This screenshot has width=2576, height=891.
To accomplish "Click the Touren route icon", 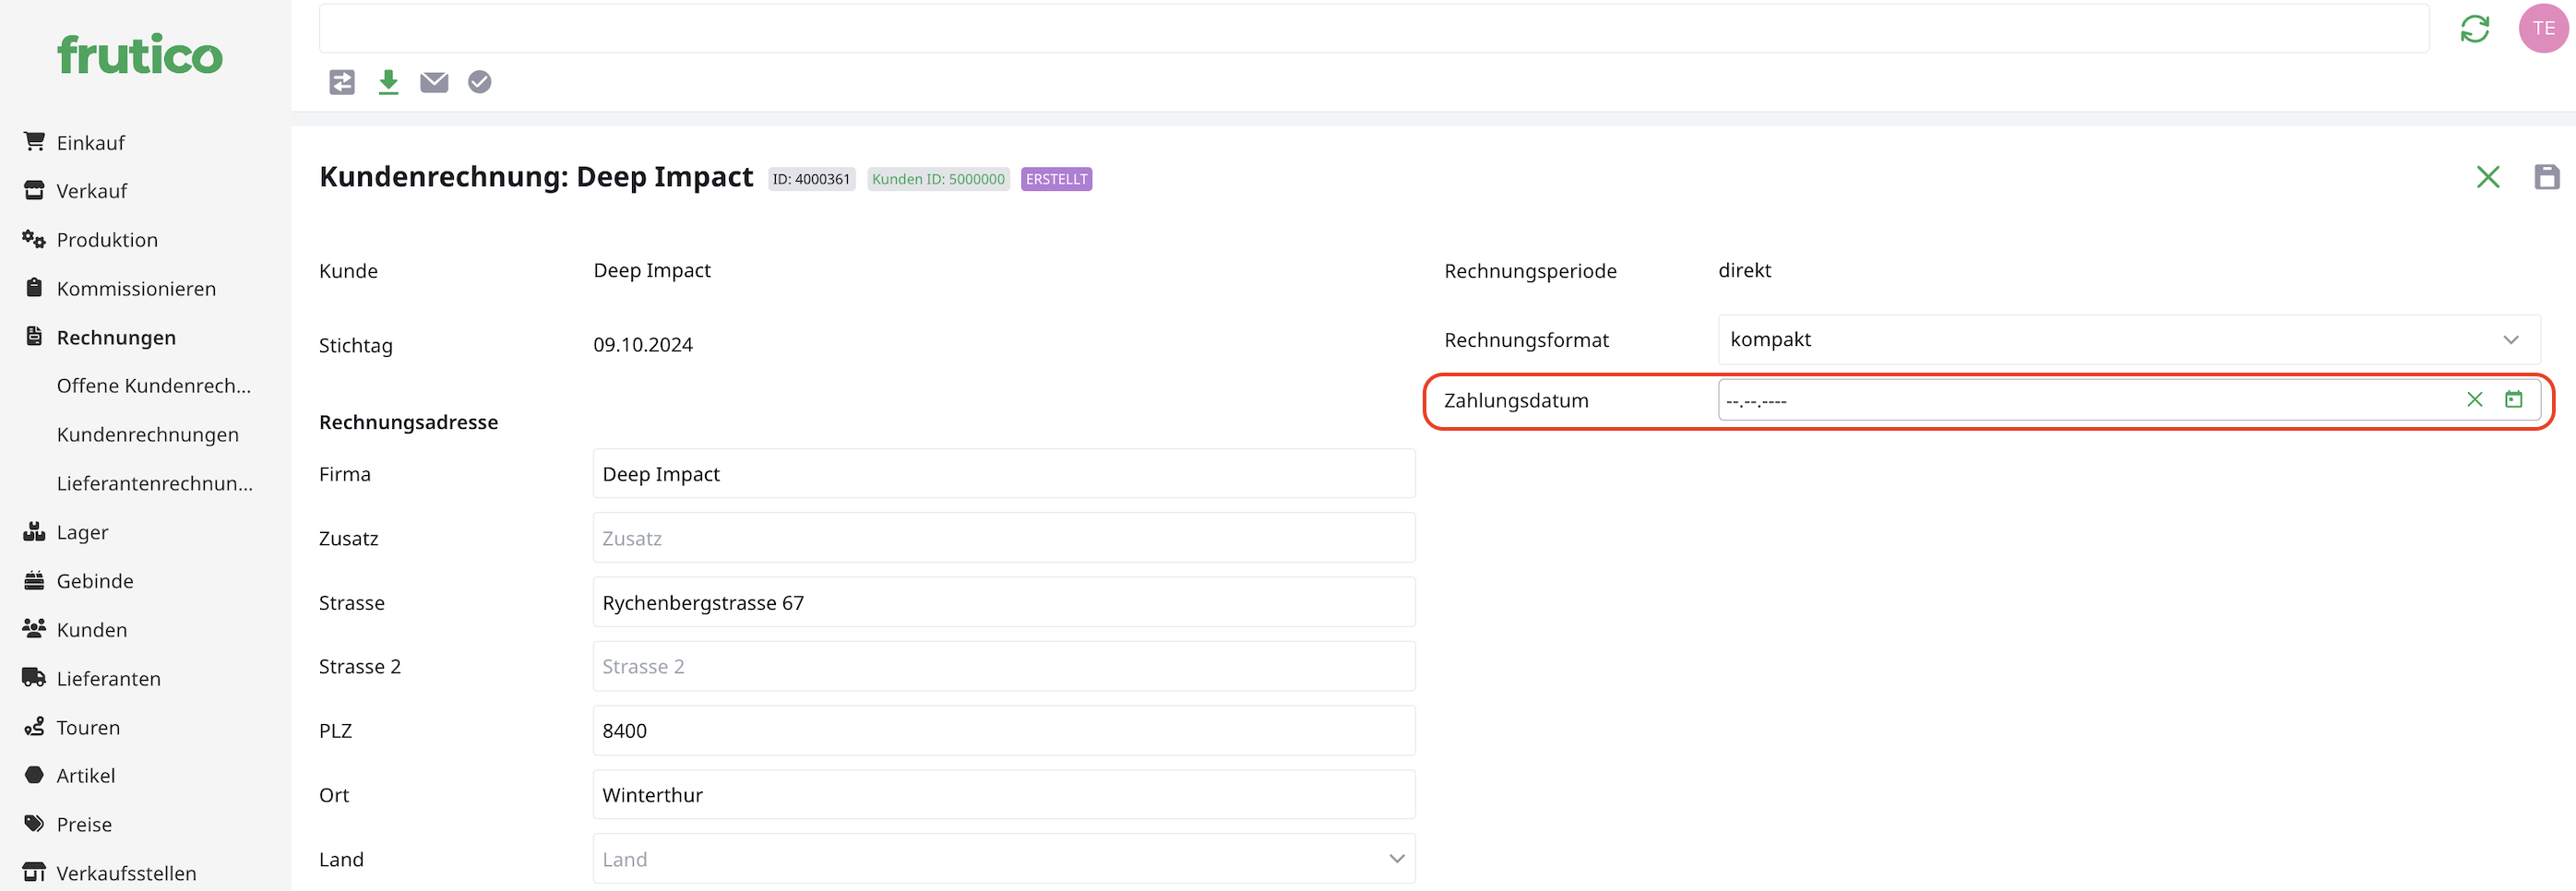I will click(x=34, y=727).
